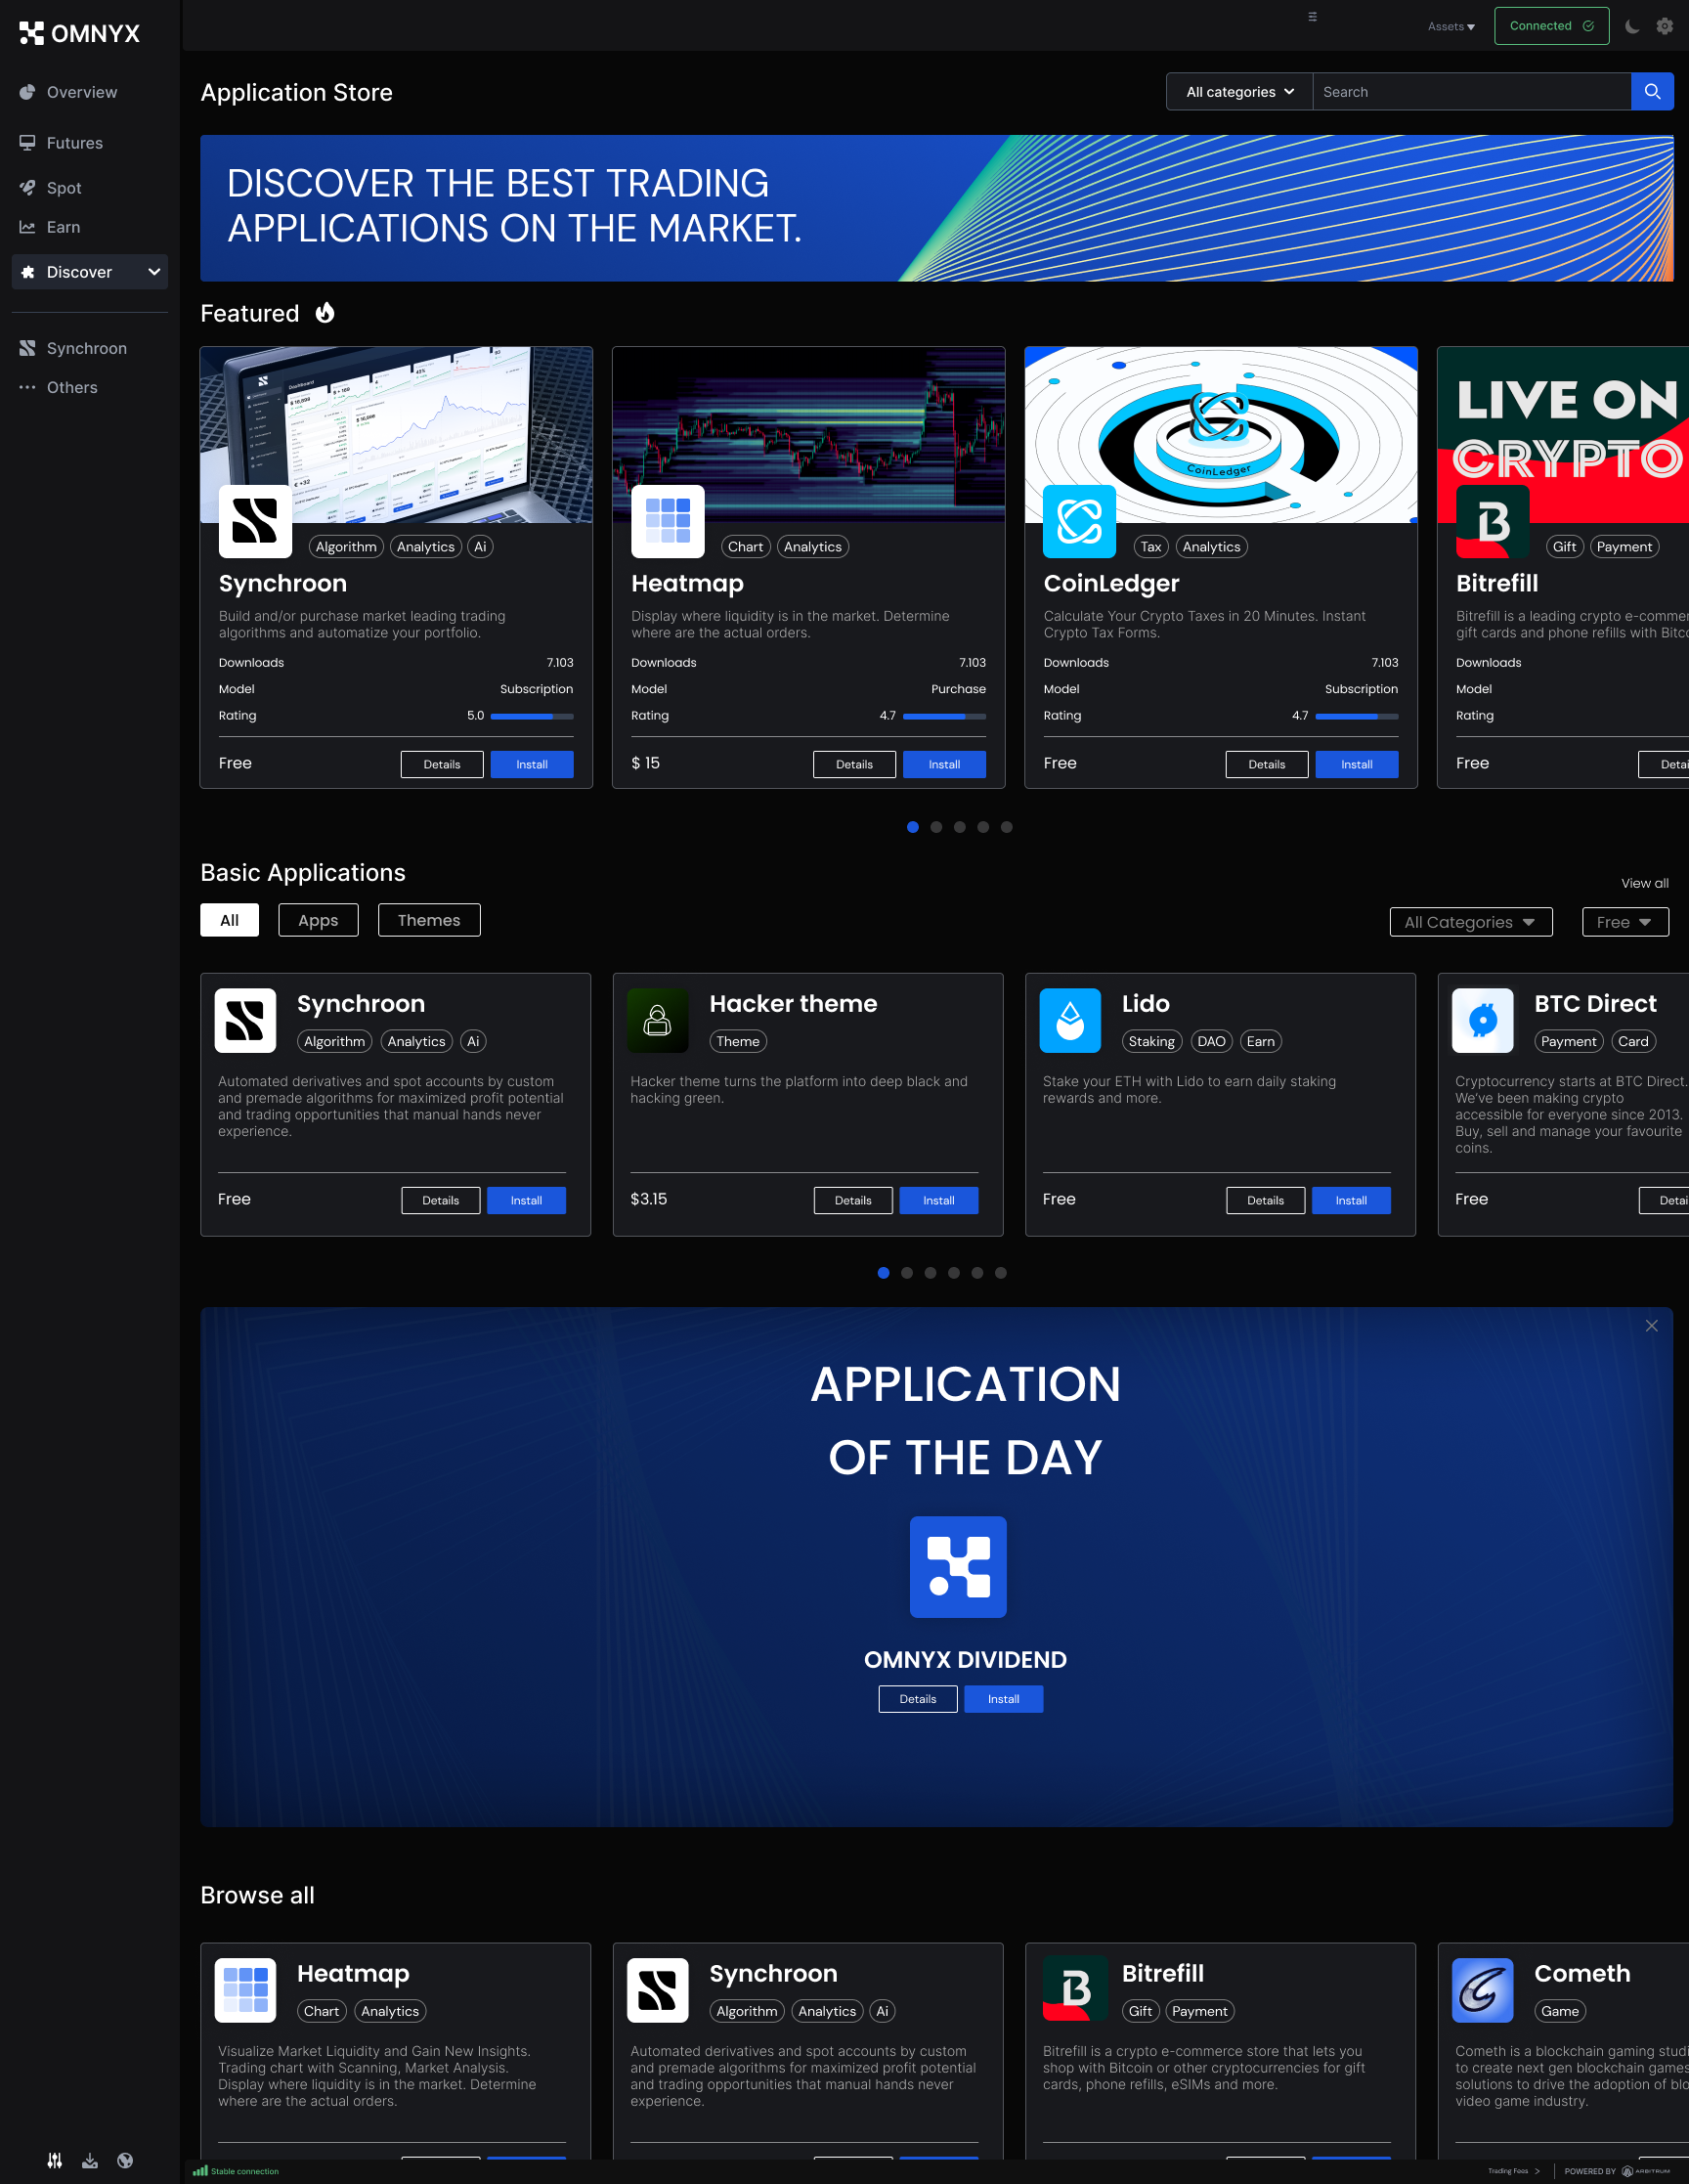This screenshot has width=1689, height=2184.
Task: View Details for Lido
Action: [1266, 1200]
